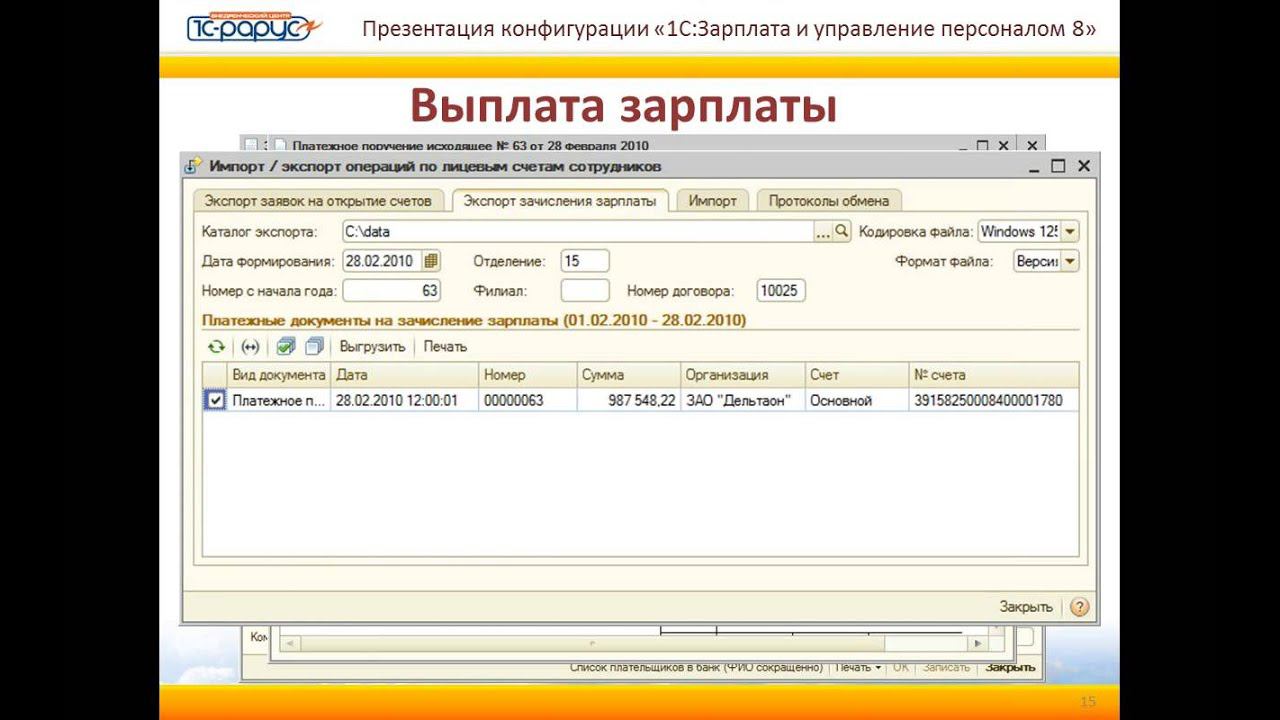Screen dimensions: 1280x720
Task: Click the Выгрузить button
Action: pyautogui.click(x=373, y=347)
